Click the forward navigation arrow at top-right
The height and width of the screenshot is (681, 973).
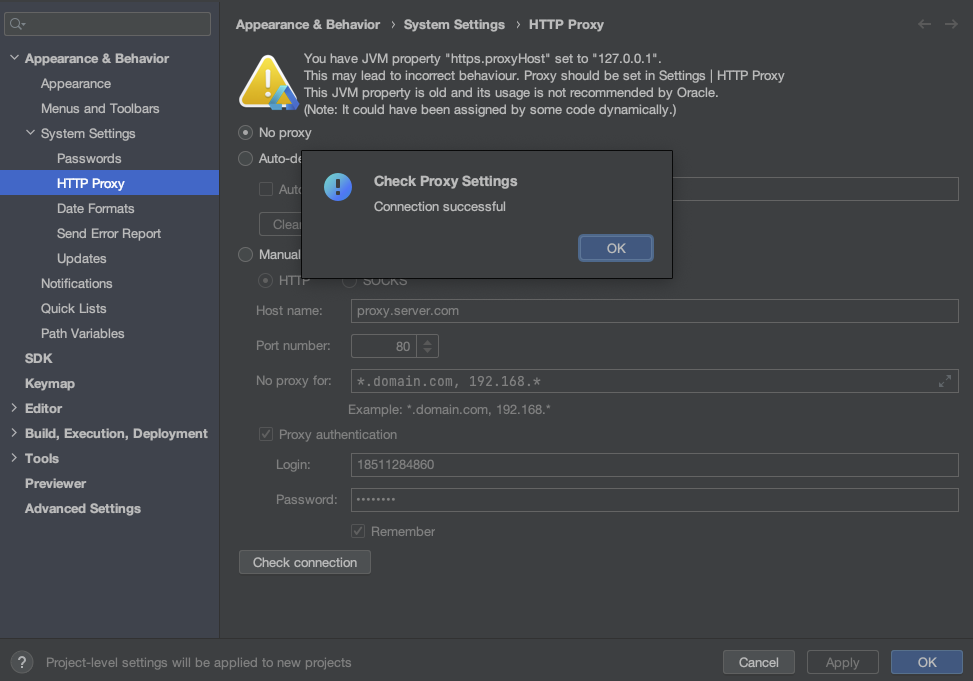tap(950, 24)
